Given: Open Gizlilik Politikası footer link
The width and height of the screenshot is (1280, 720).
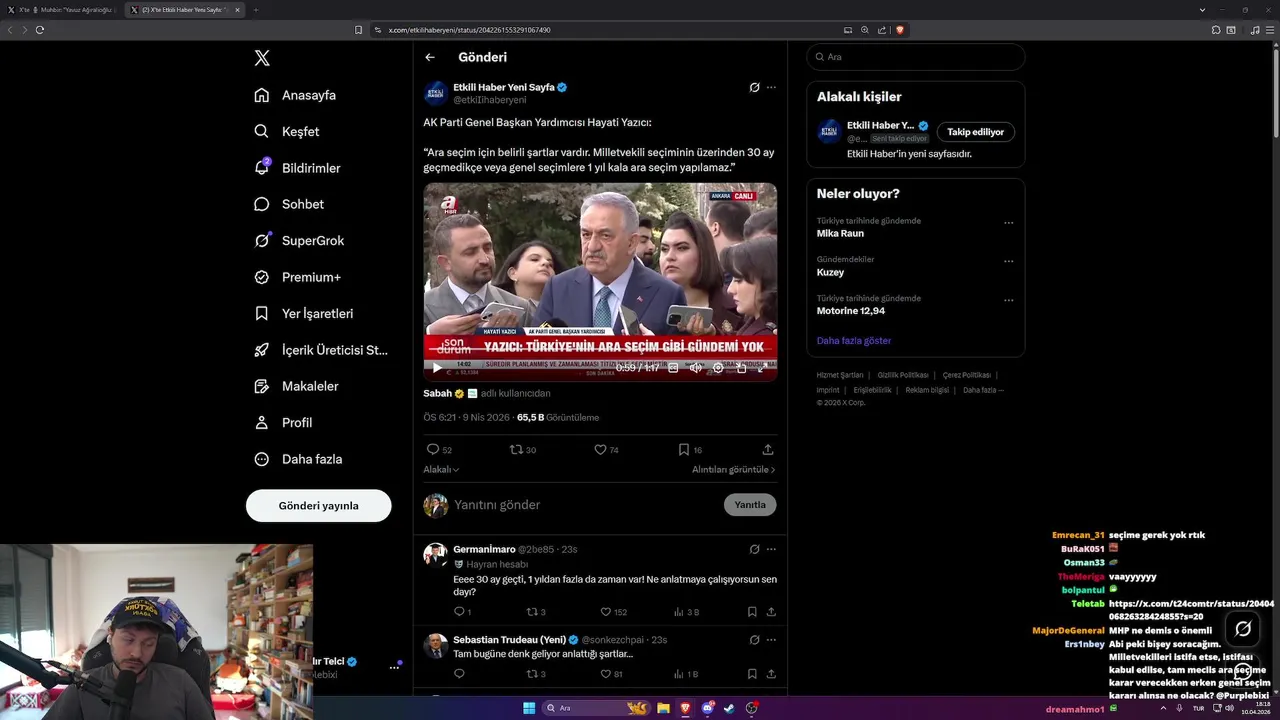Looking at the screenshot, I should (x=903, y=375).
